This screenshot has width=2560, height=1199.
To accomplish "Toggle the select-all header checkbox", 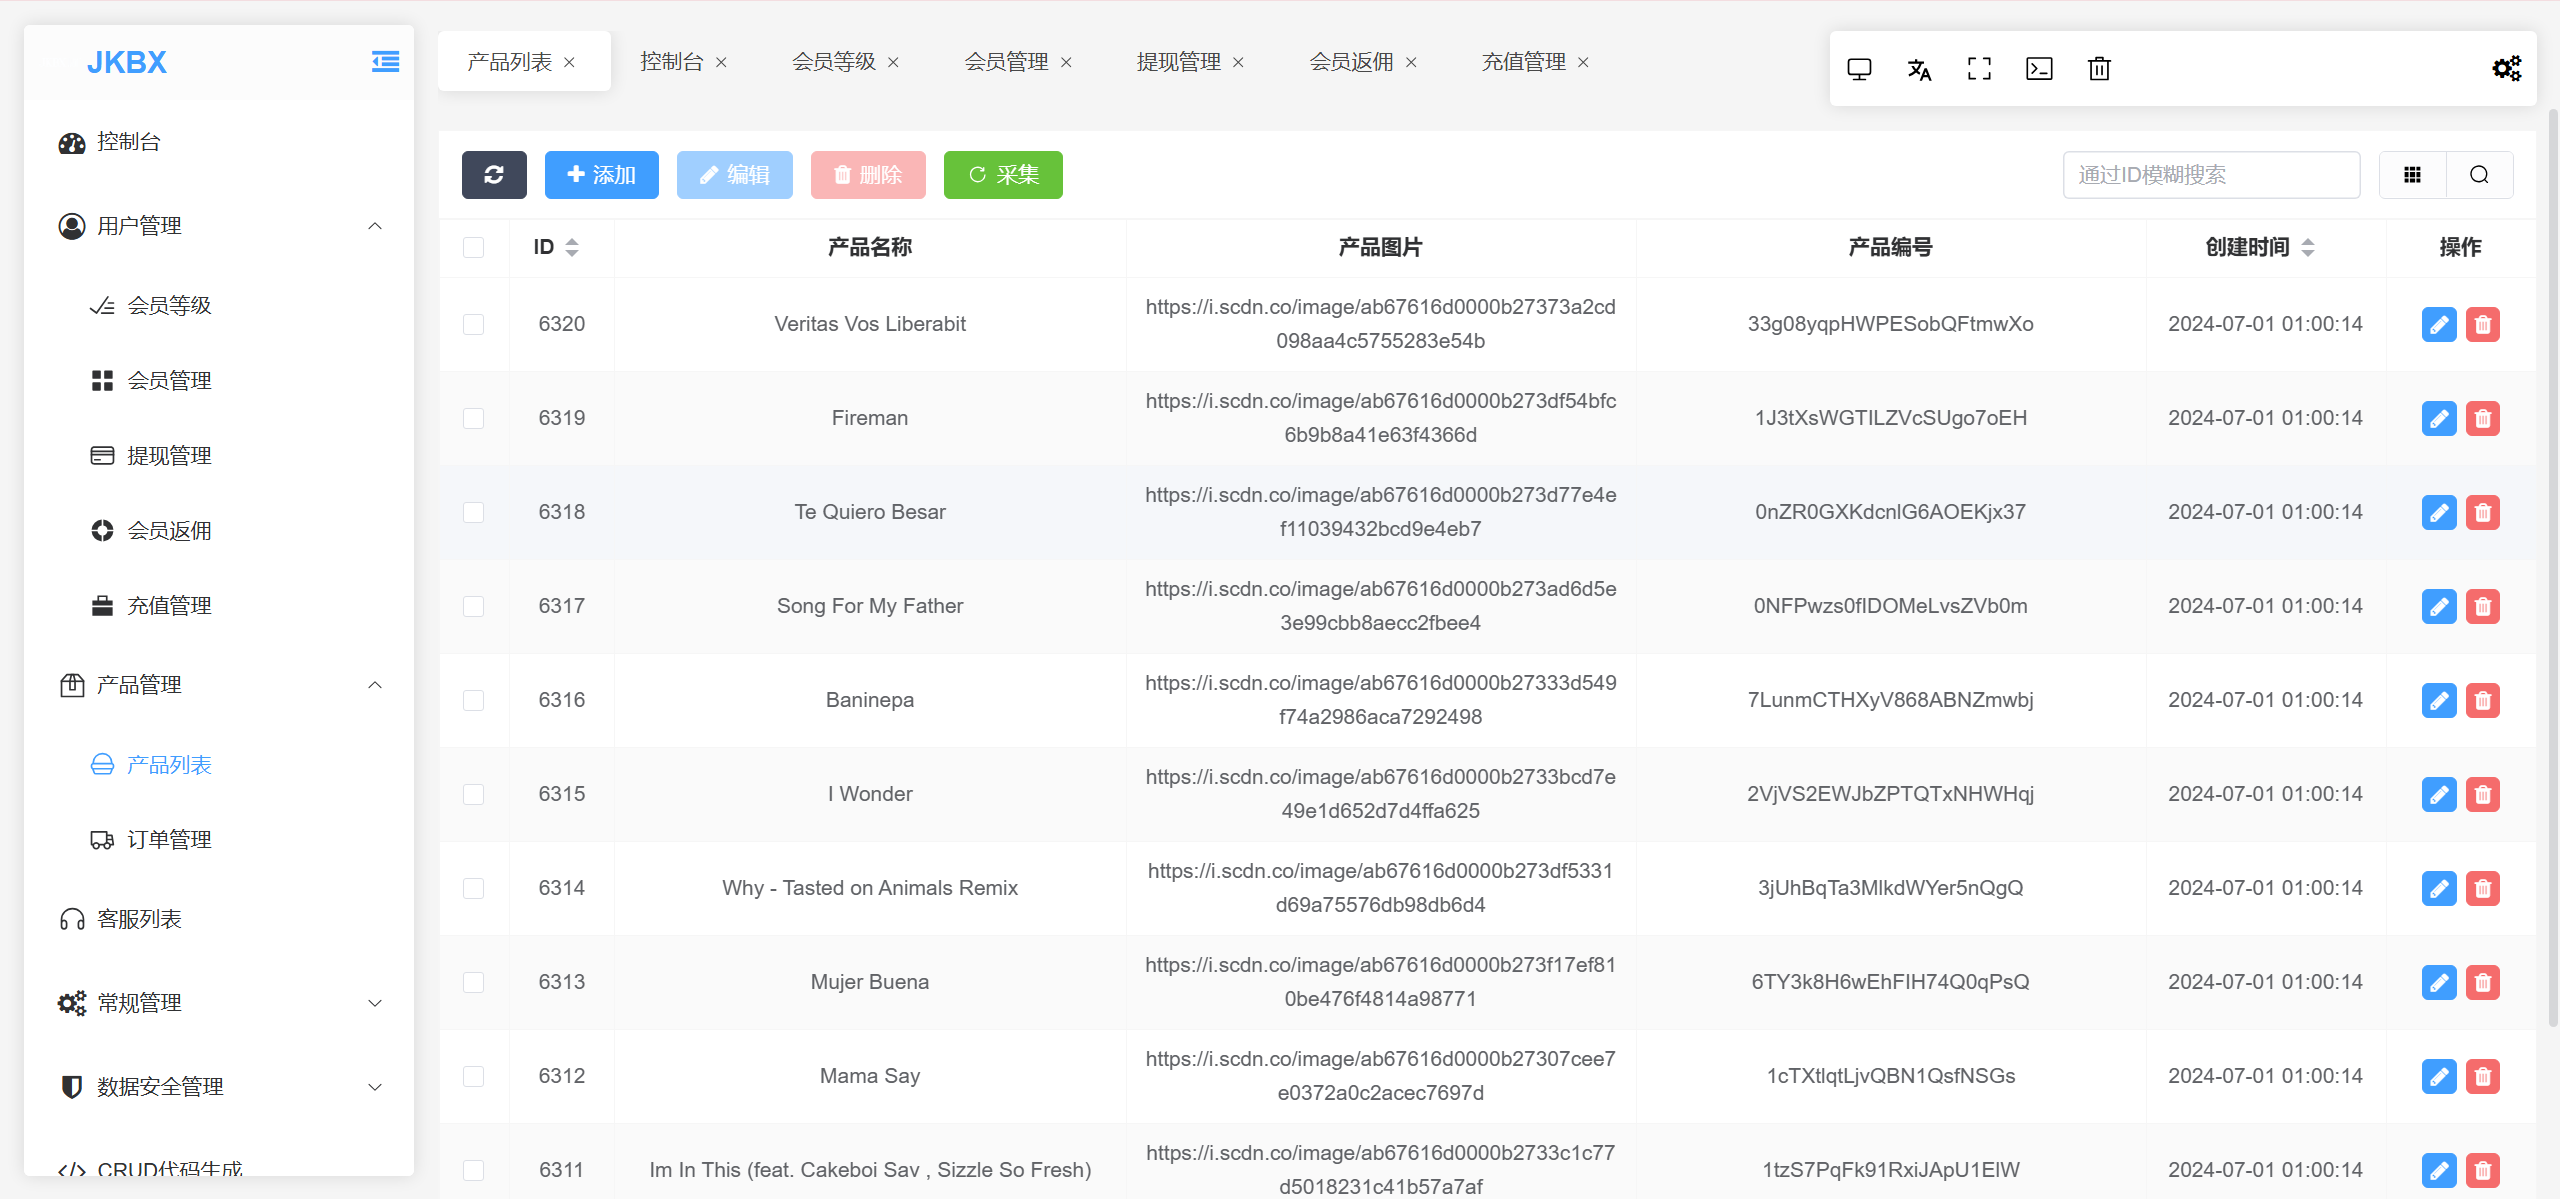I will coord(474,247).
